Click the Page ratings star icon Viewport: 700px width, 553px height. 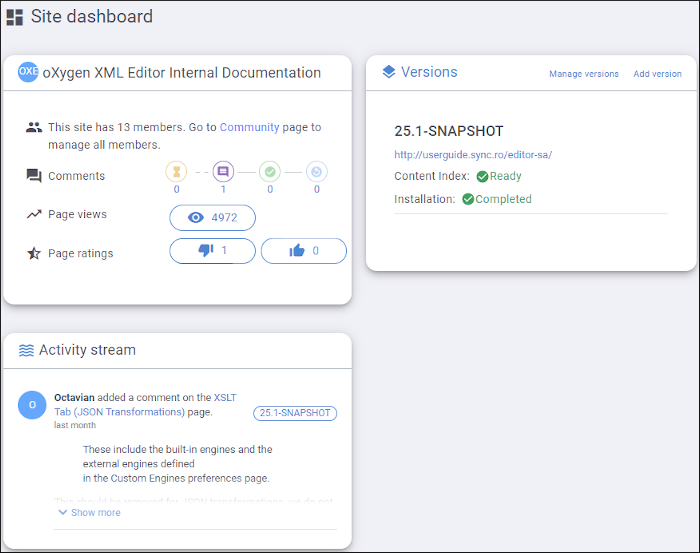coord(34,254)
